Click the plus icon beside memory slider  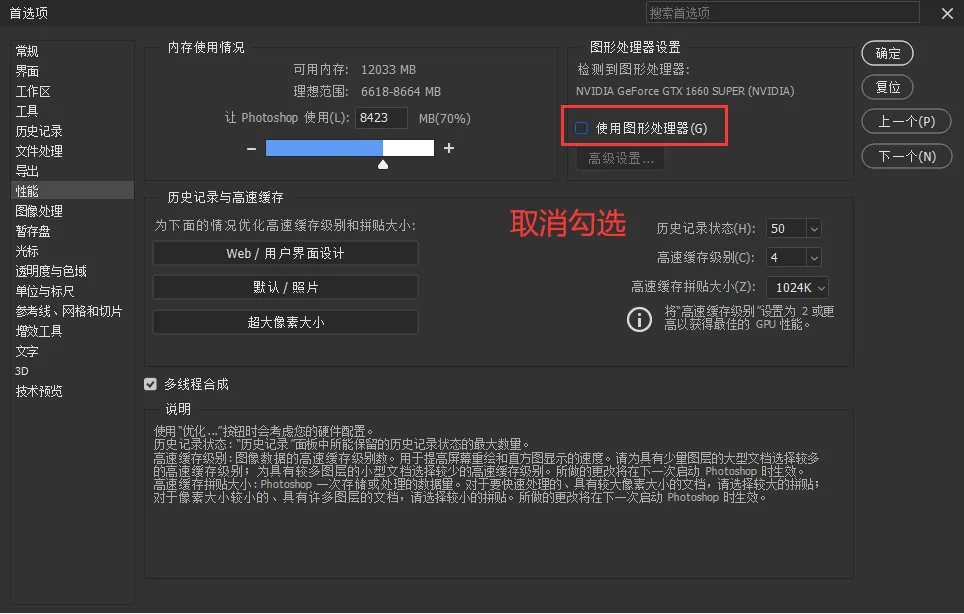[x=449, y=148]
